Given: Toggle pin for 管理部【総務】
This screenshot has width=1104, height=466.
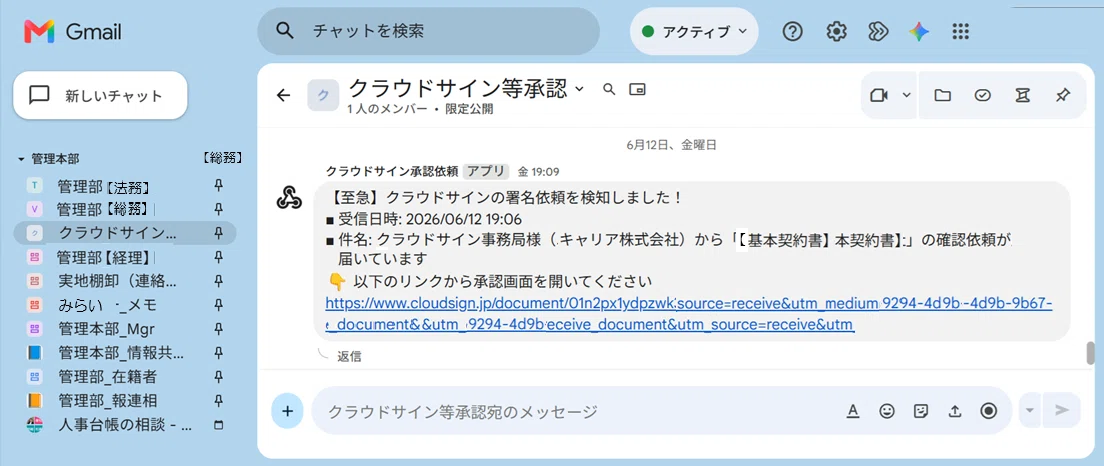Looking at the screenshot, I should click(x=218, y=209).
